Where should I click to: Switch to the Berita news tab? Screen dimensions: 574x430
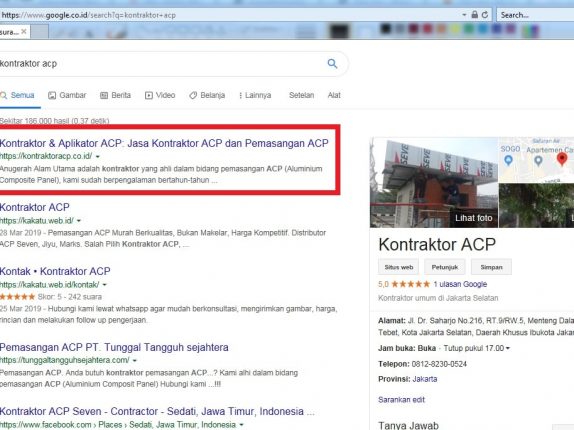[115, 95]
